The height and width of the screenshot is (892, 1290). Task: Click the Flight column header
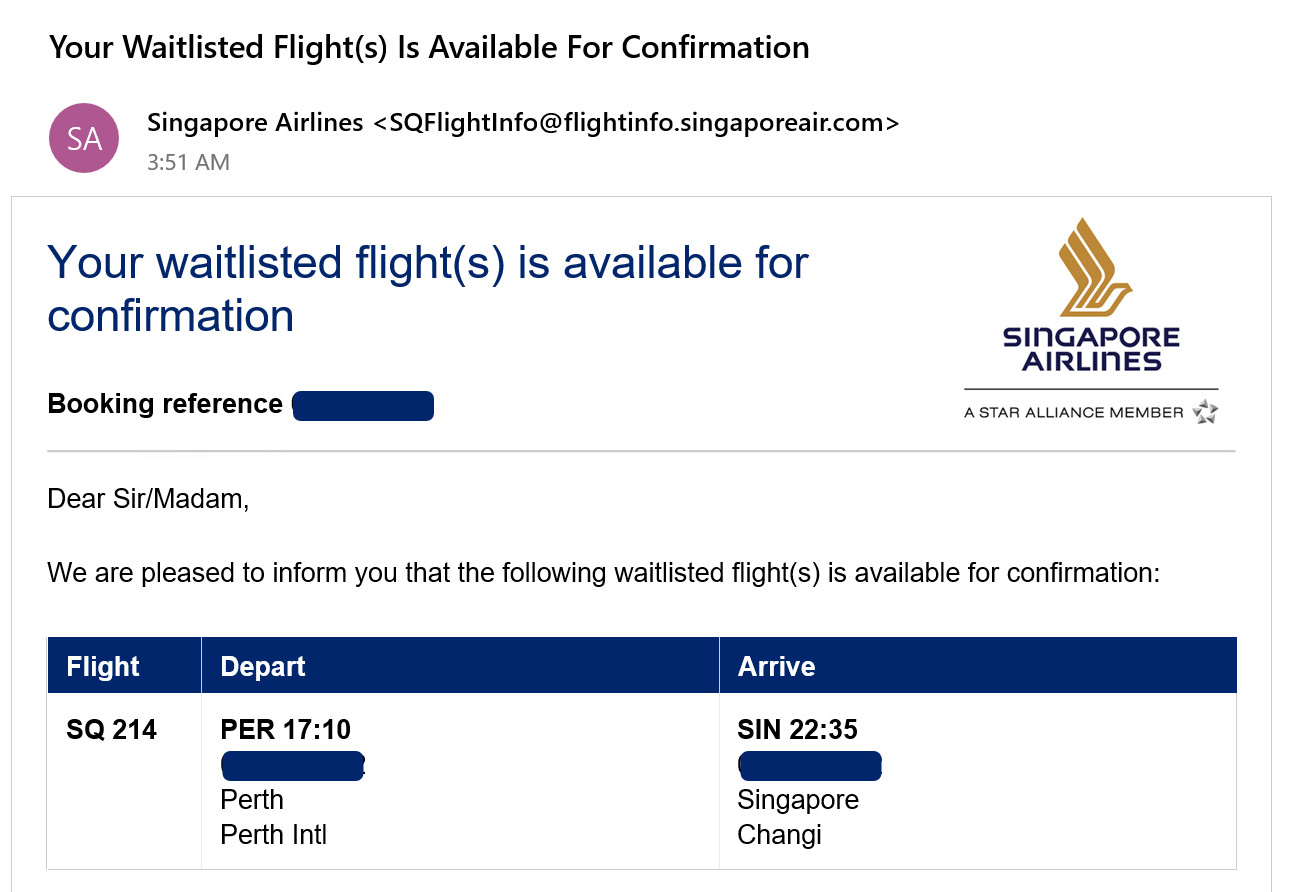(103, 667)
